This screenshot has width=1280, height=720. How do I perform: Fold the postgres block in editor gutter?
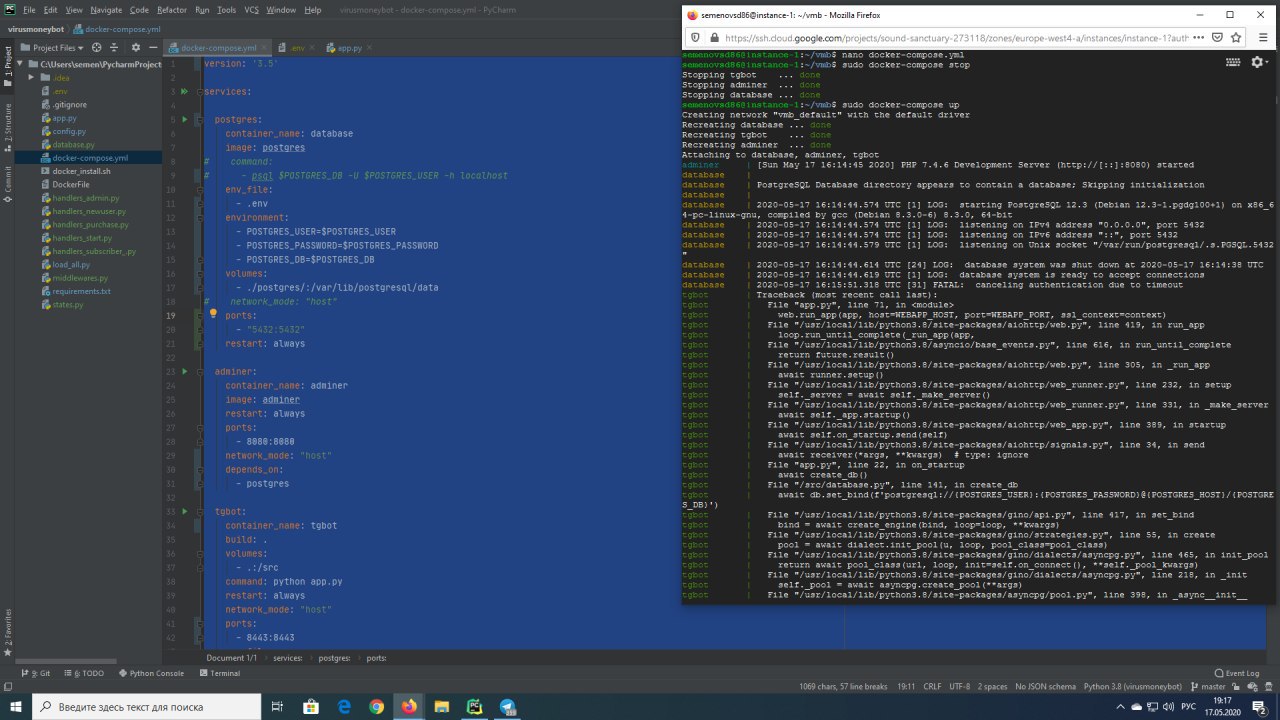point(200,119)
